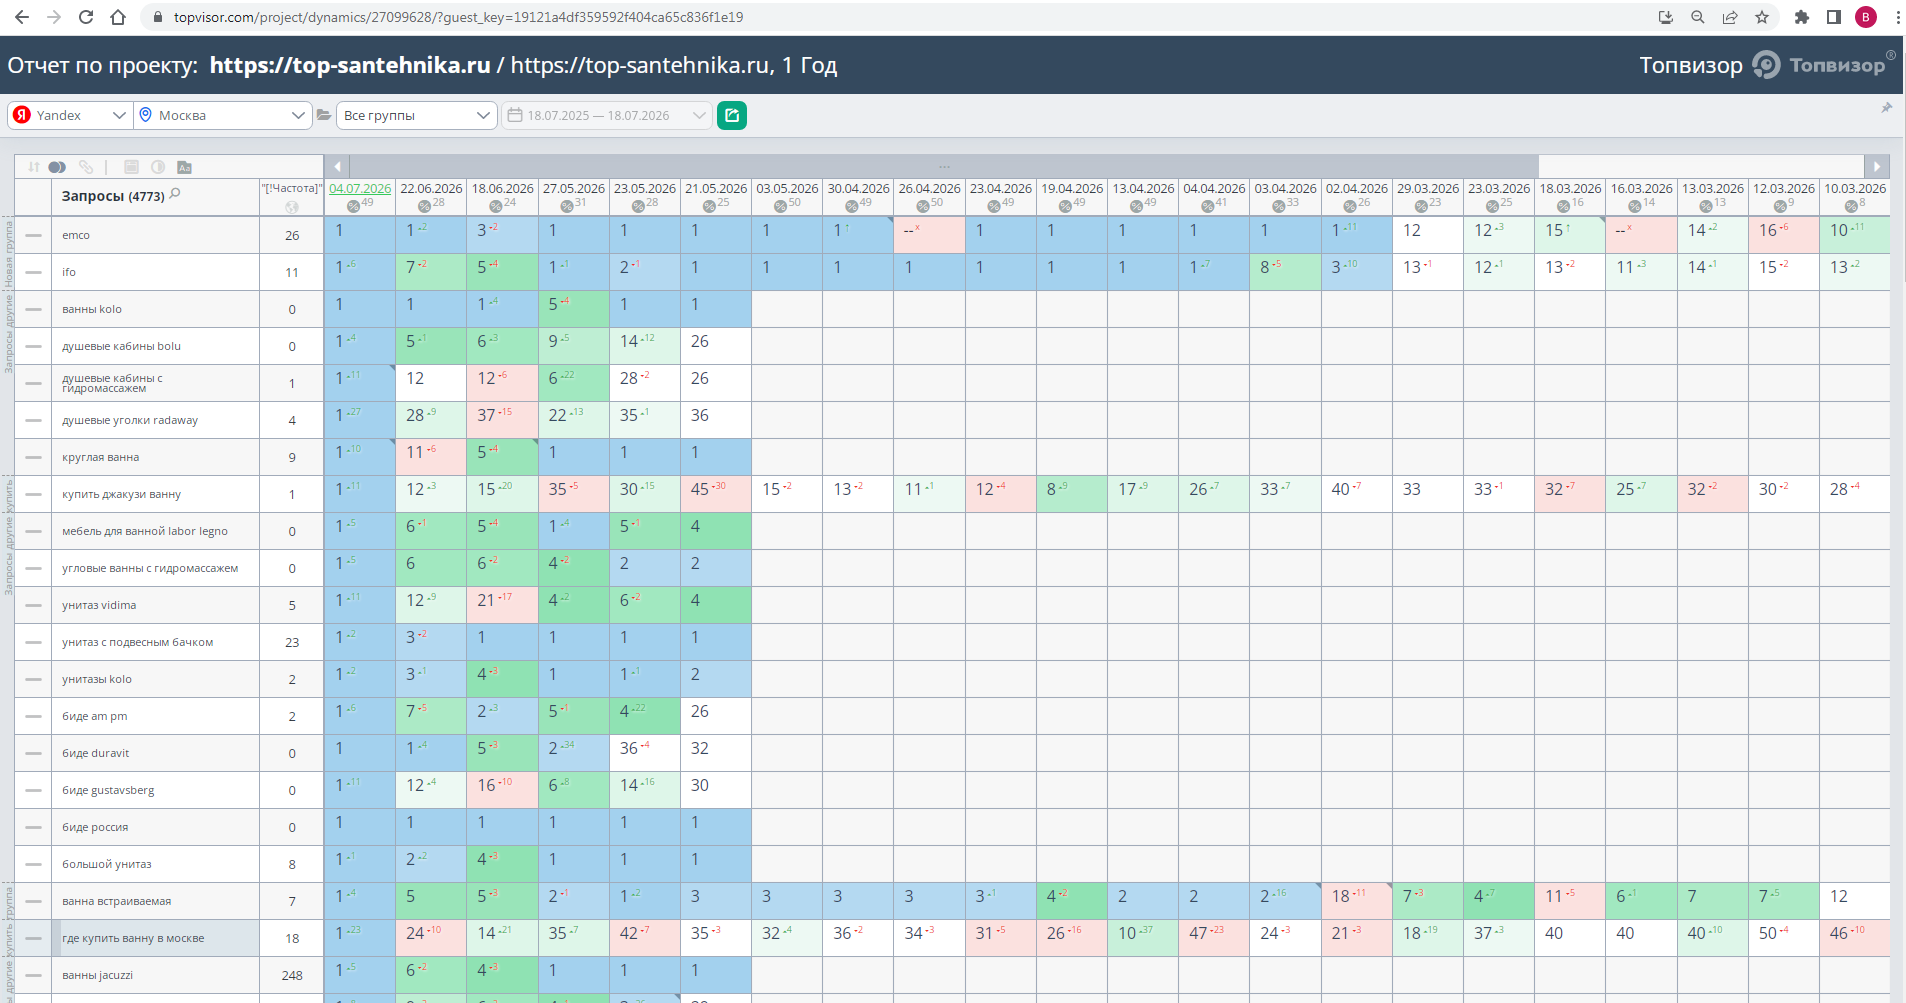Click the dash handle of круглая ванна row
Viewport: 1906px width, 1003px height.
click(34, 457)
